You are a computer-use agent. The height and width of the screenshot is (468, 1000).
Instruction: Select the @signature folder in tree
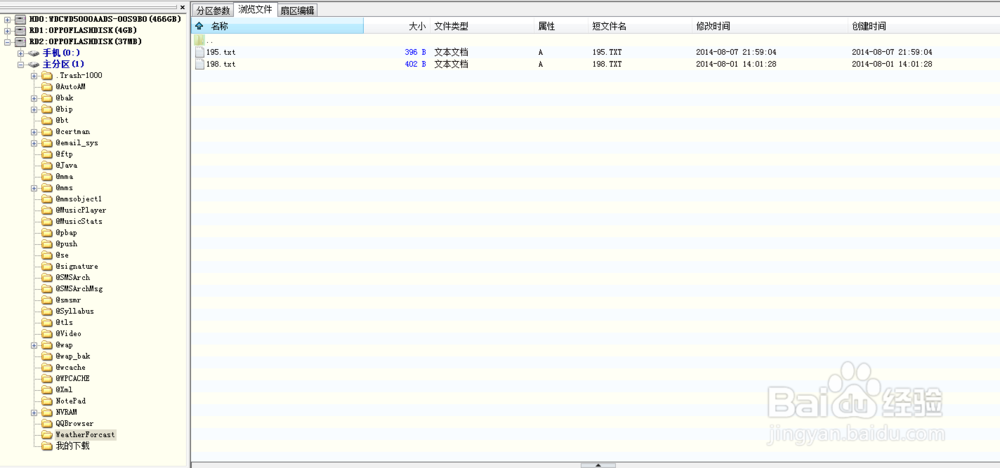pyautogui.click(x=77, y=267)
